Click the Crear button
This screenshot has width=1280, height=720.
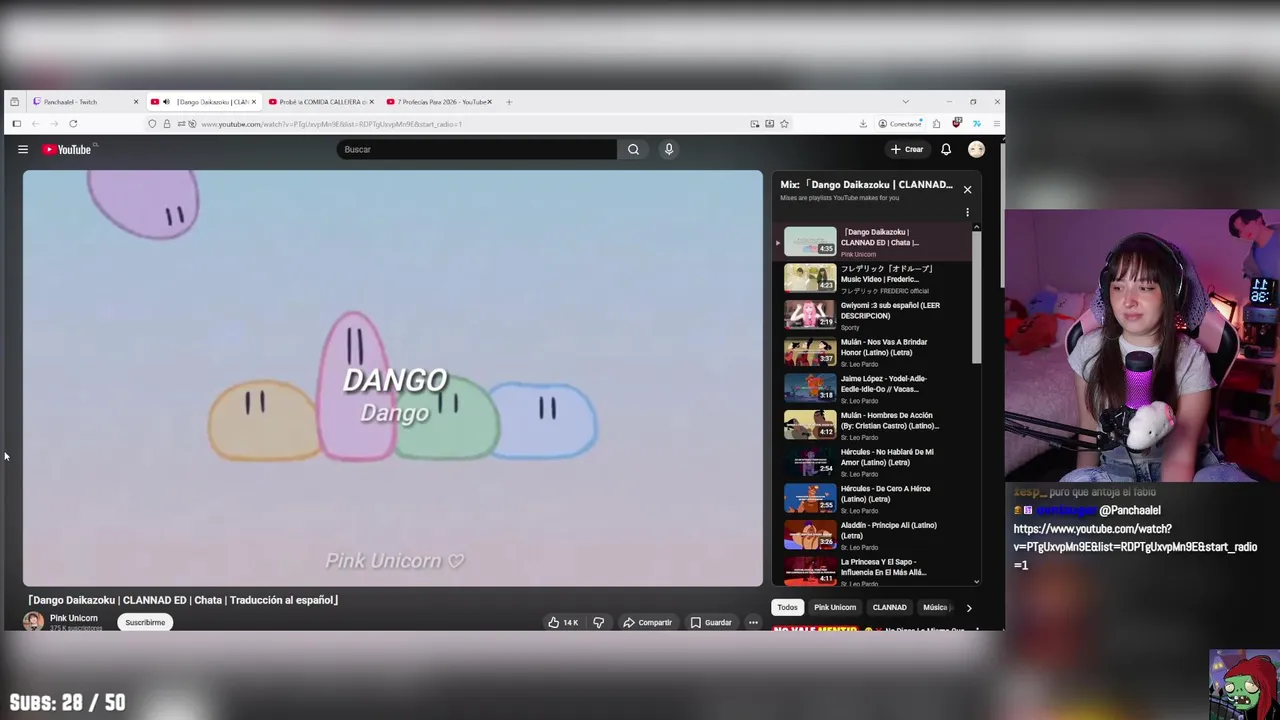[908, 149]
